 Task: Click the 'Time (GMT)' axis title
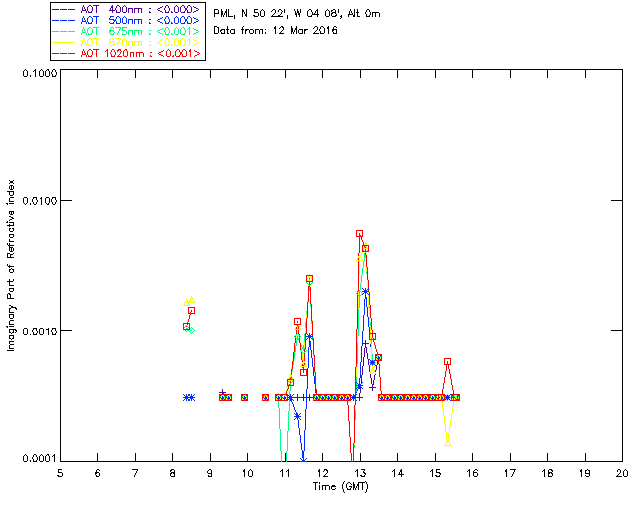point(340,487)
